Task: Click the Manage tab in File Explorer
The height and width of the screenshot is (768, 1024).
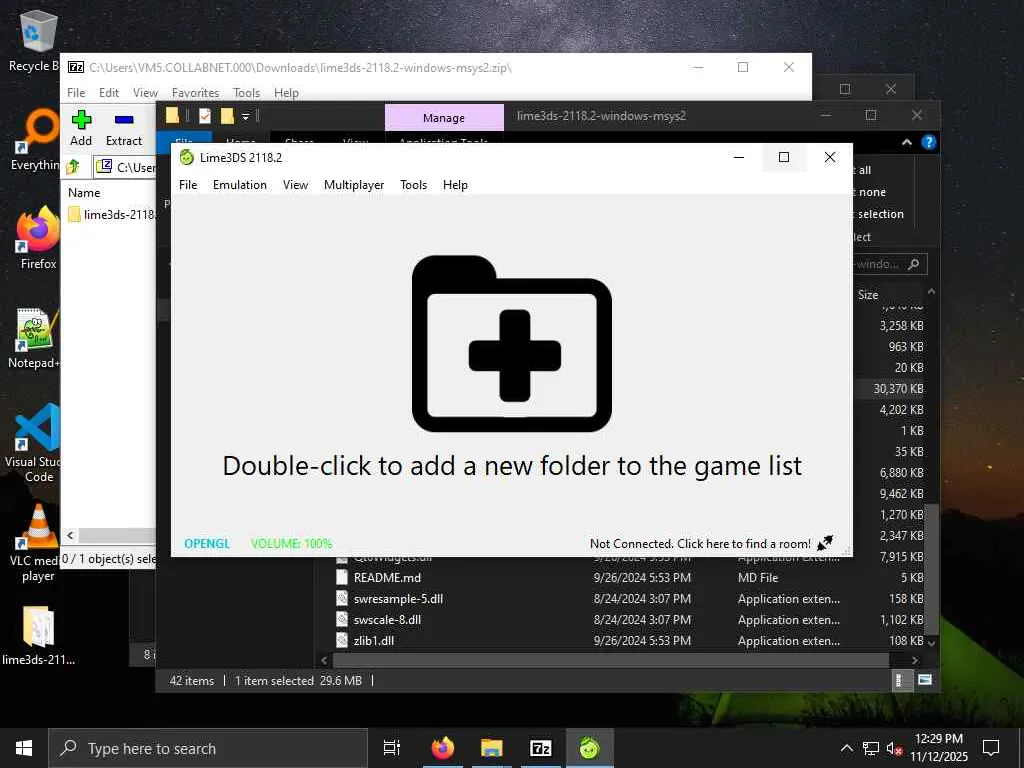Action: coord(444,118)
